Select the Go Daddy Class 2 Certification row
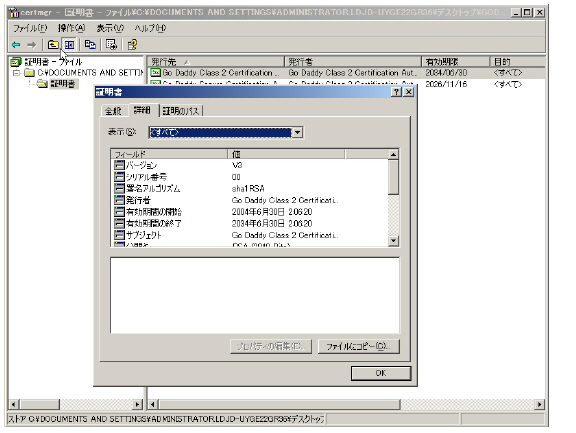The height and width of the screenshot is (433, 576). (345, 73)
